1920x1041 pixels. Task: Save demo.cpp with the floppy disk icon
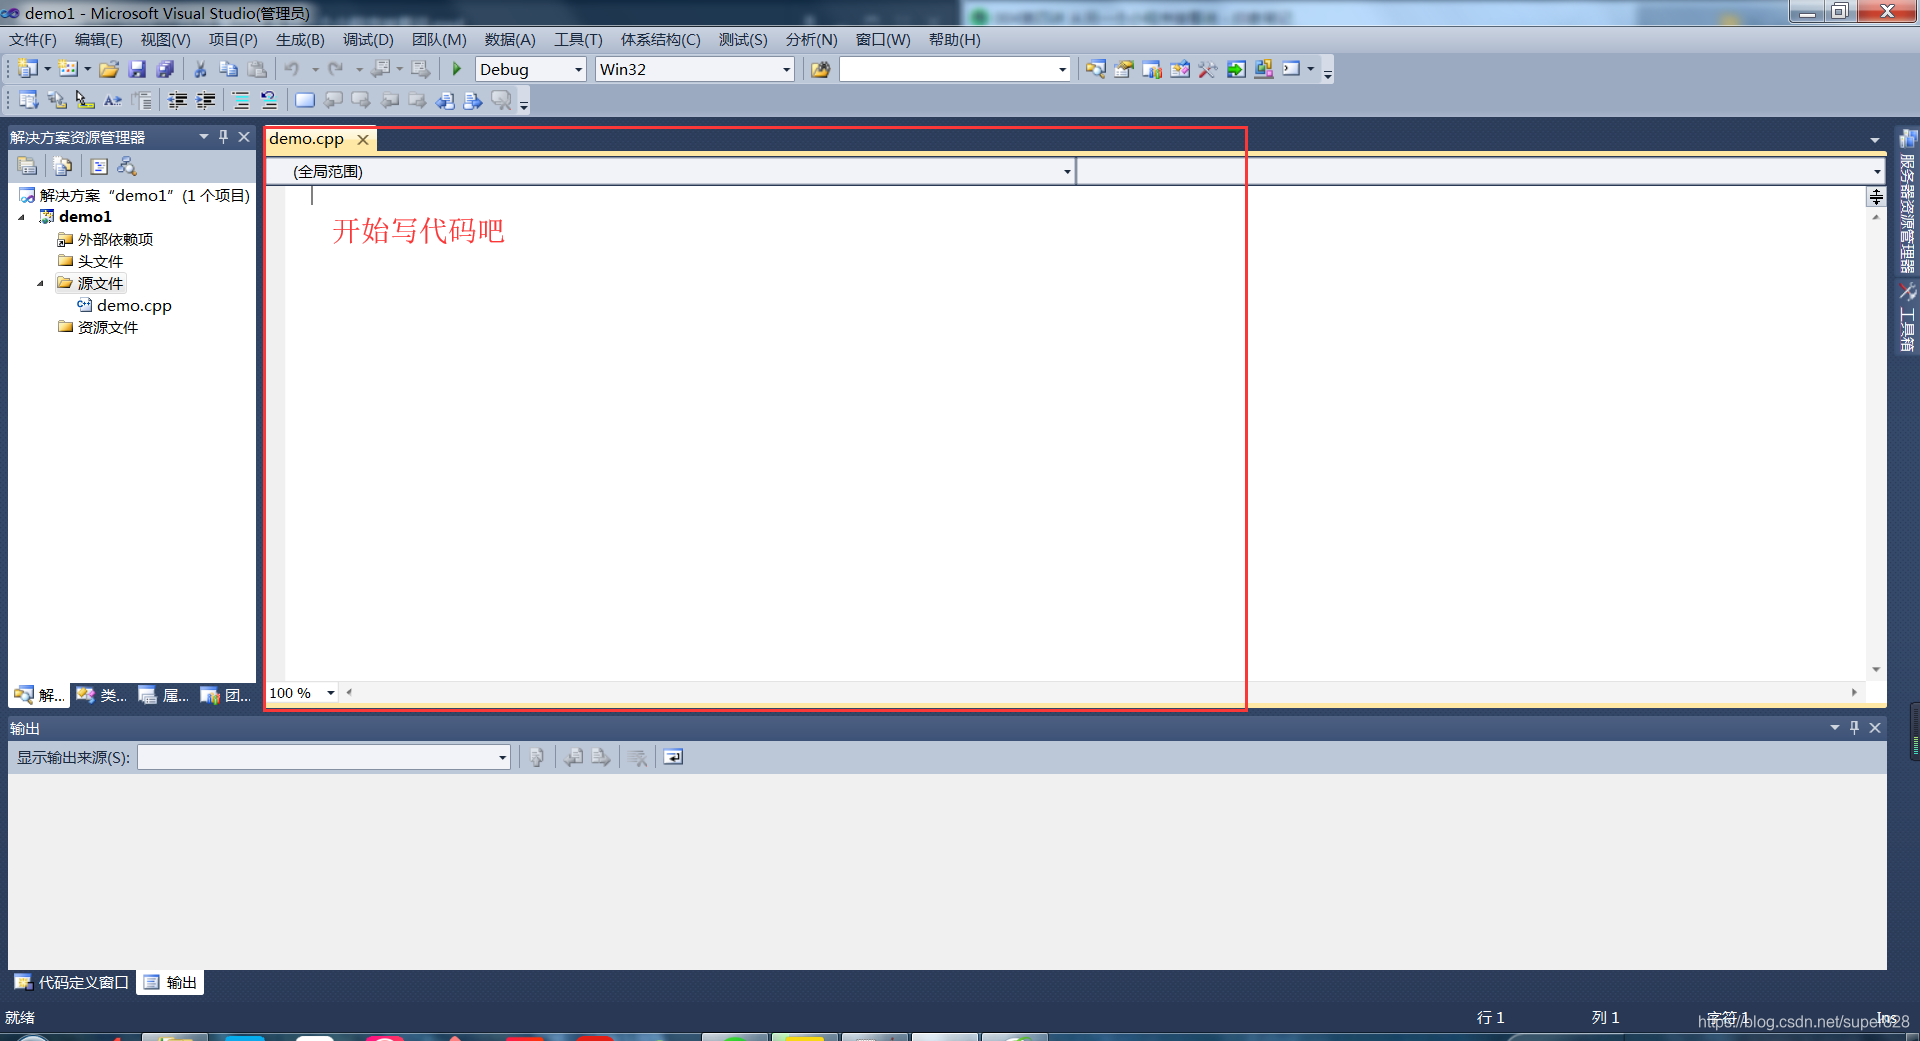tap(137, 69)
